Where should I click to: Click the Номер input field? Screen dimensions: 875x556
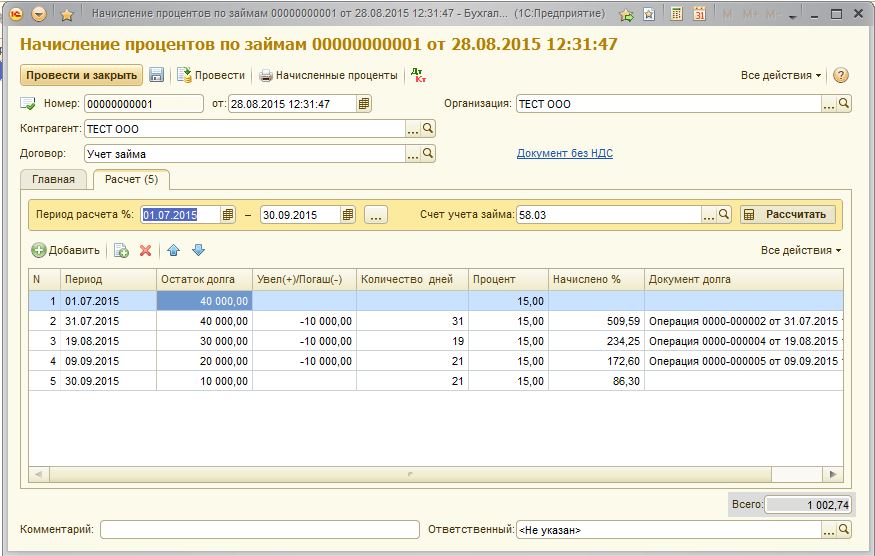point(144,104)
